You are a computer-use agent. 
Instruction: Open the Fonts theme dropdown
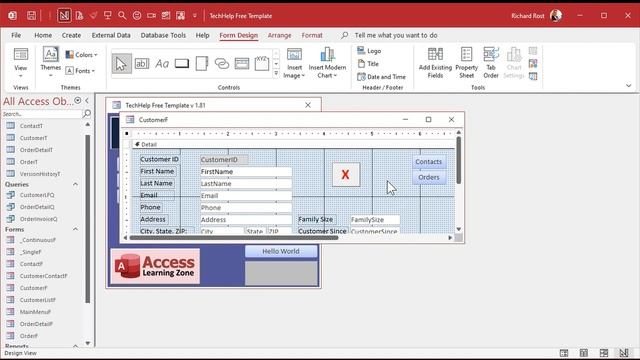(80, 71)
